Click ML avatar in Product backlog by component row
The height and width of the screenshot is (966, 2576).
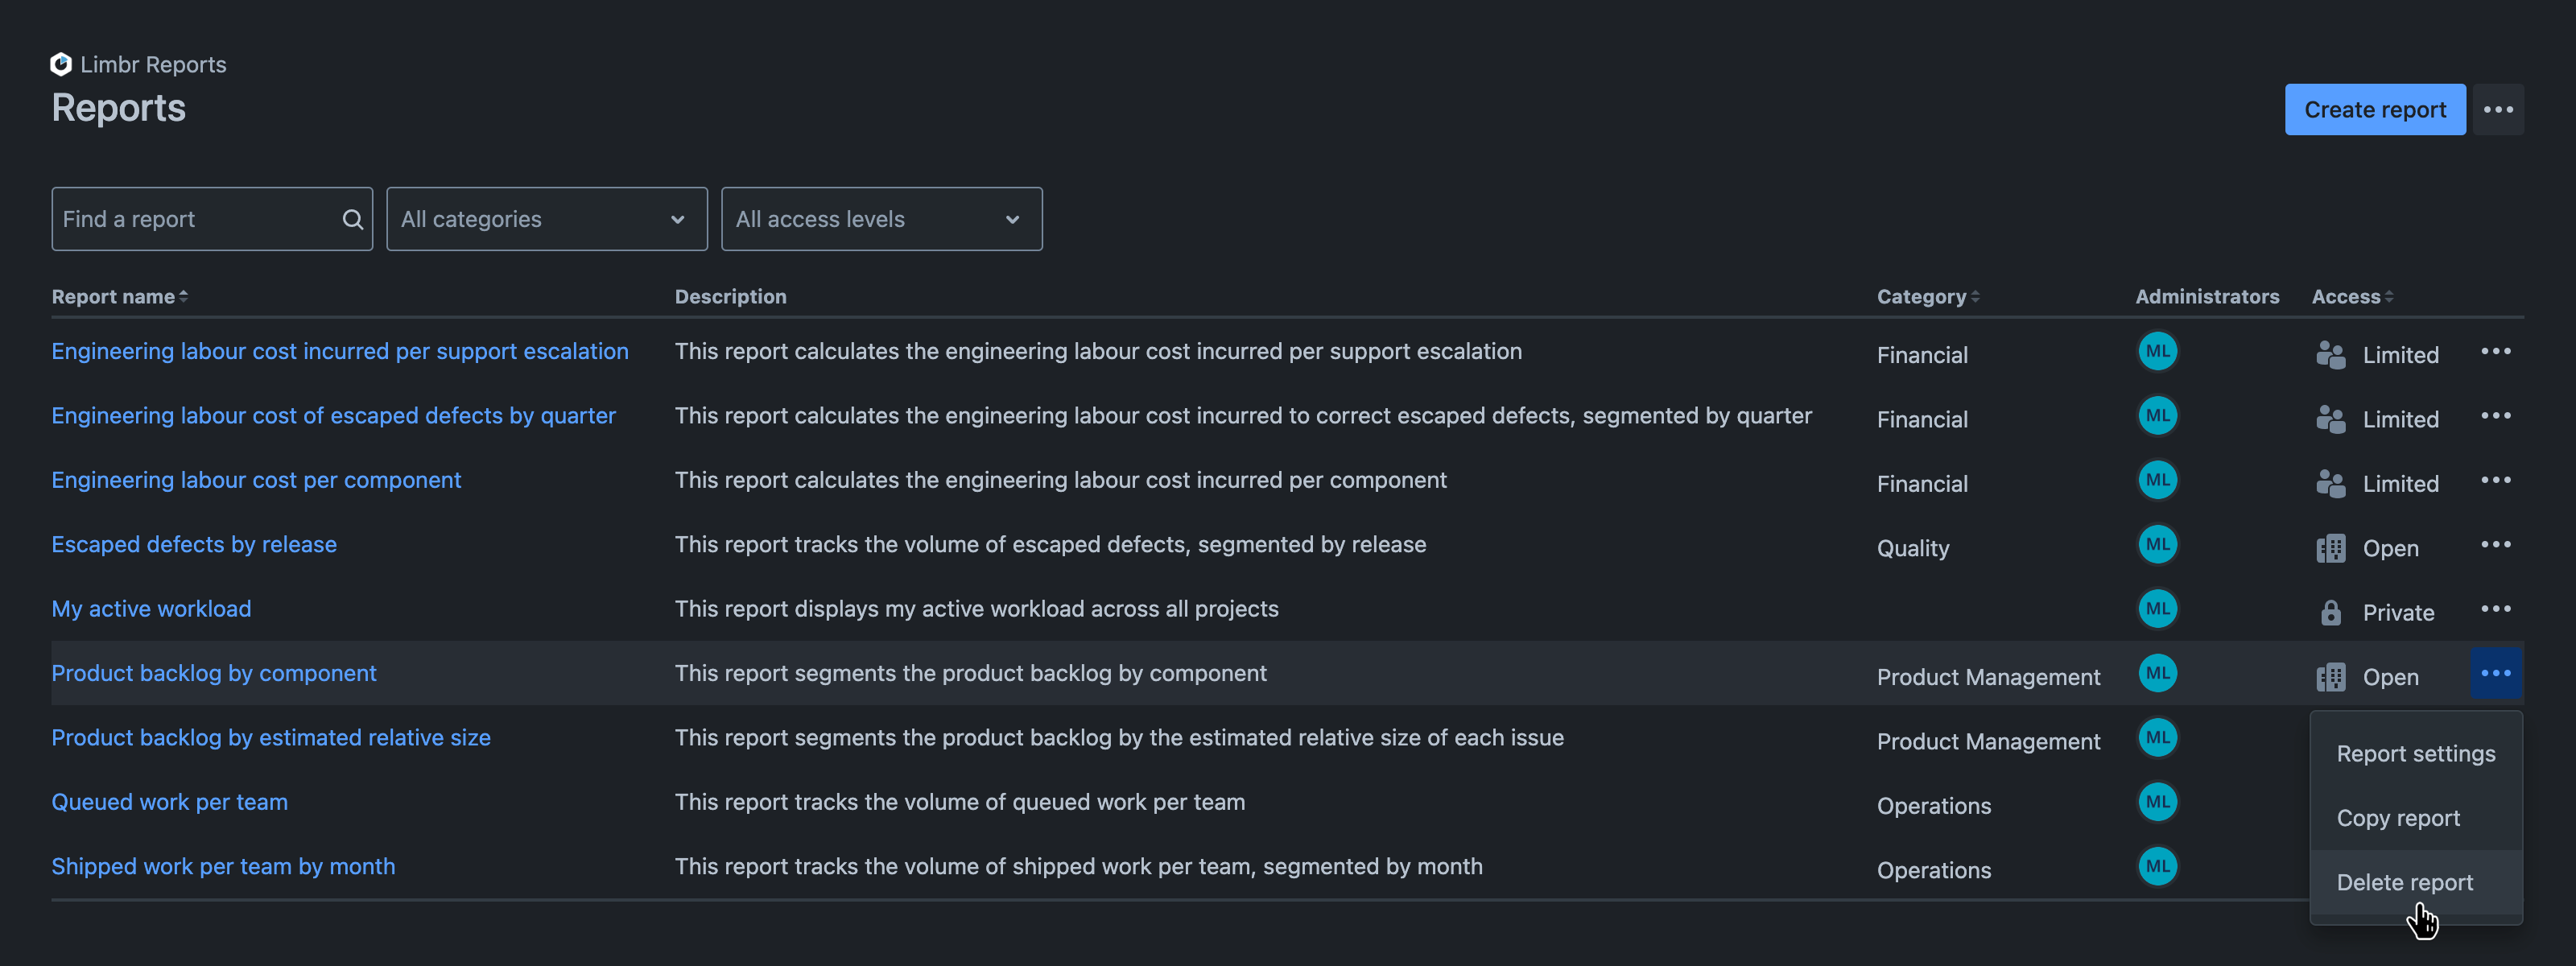tap(2157, 673)
